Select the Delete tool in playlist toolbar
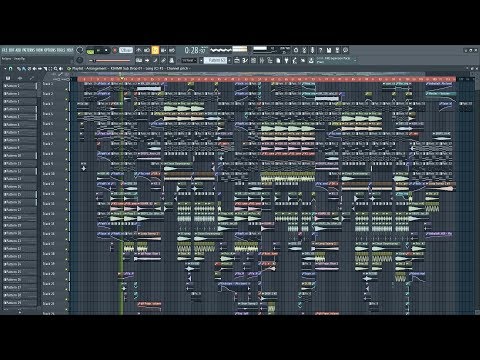Screen dimensions: 480x360 [29, 68]
